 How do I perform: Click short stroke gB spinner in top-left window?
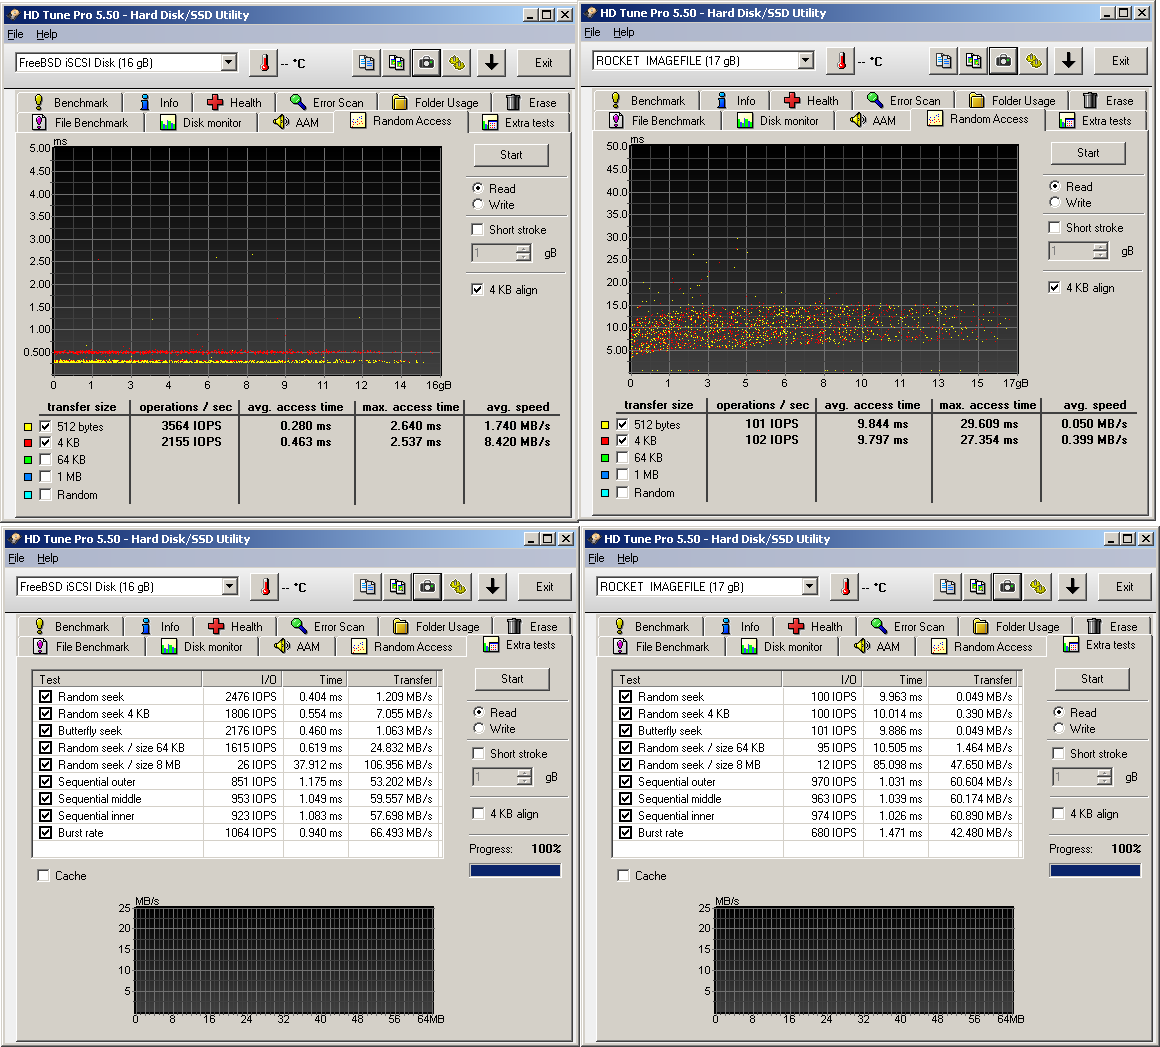(524, 253)
